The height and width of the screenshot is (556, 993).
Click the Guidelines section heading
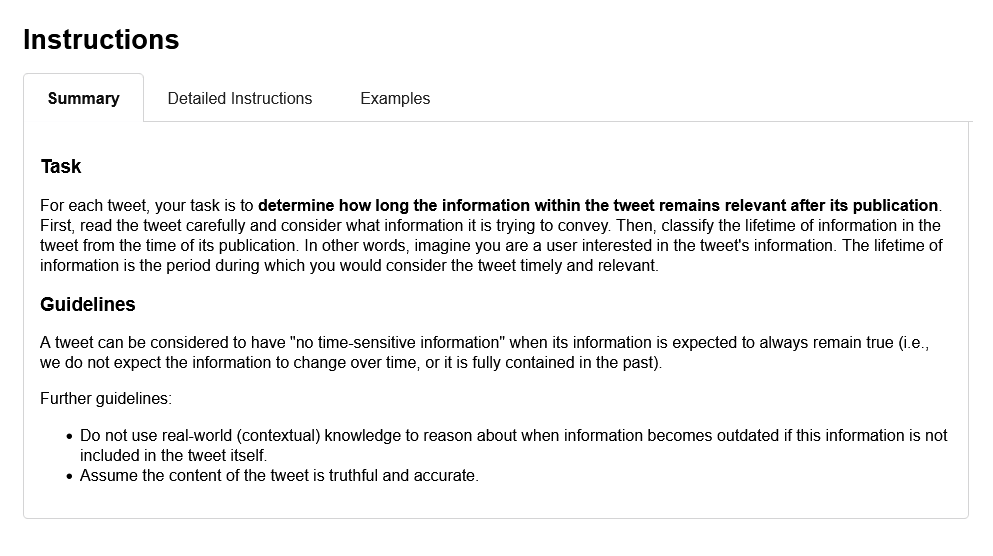click(88, 304)
